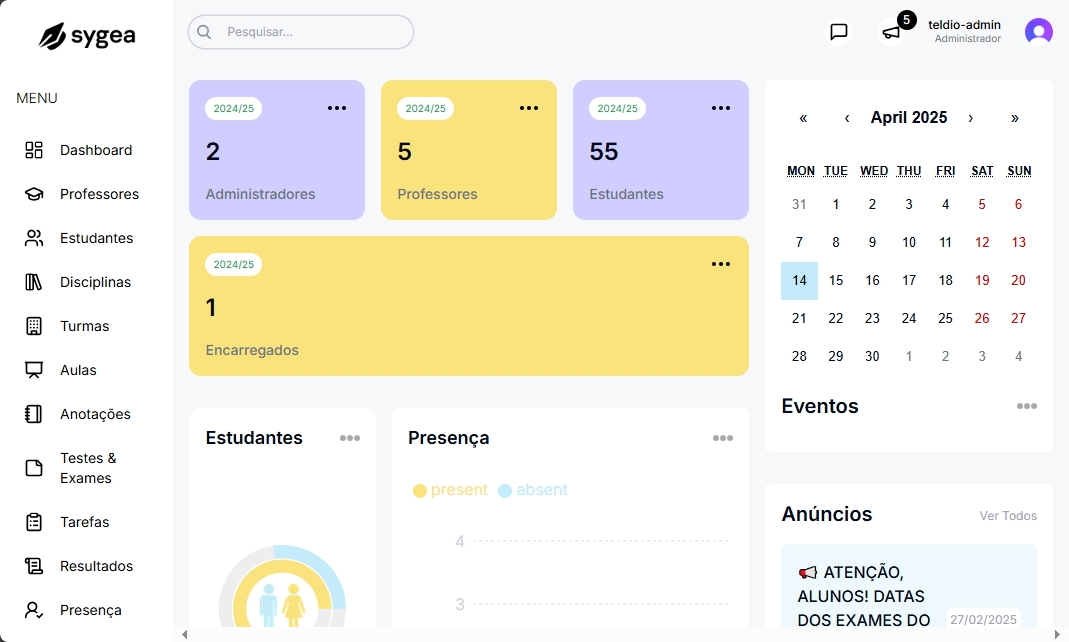
Task: Expand the Eventos options menu
Action: tap(1026, 406)
